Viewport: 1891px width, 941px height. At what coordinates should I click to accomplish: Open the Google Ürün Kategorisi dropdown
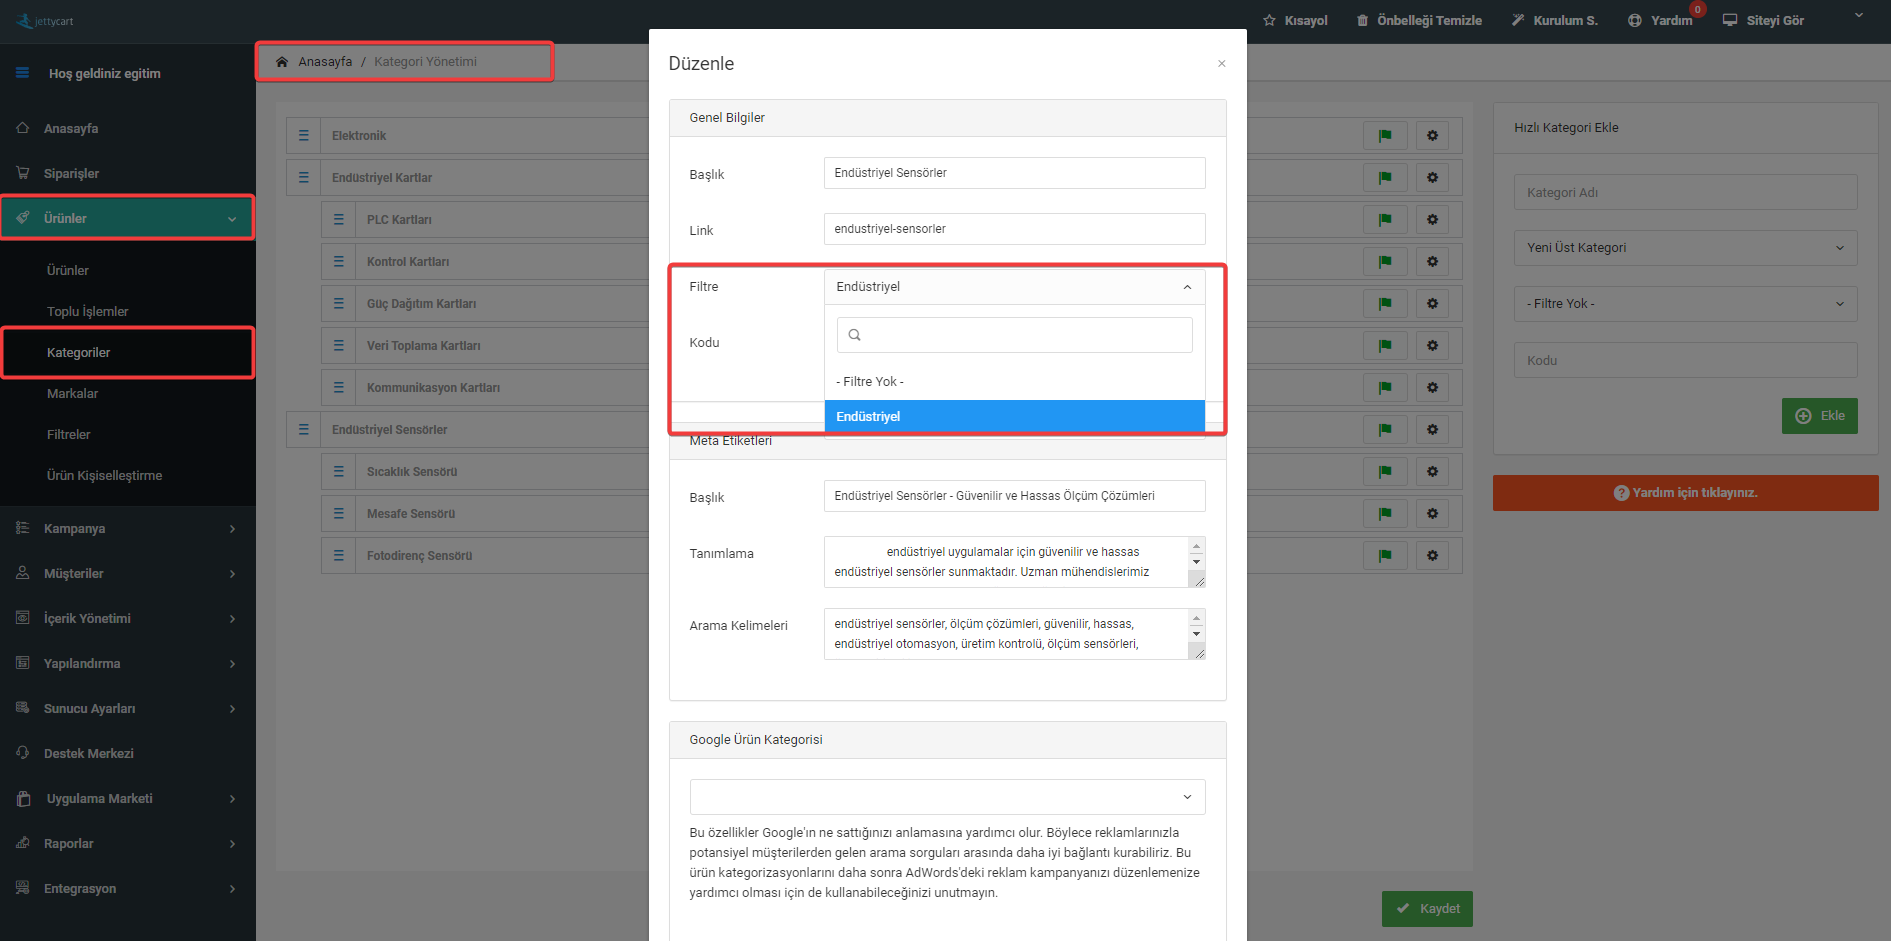point(947,797)
